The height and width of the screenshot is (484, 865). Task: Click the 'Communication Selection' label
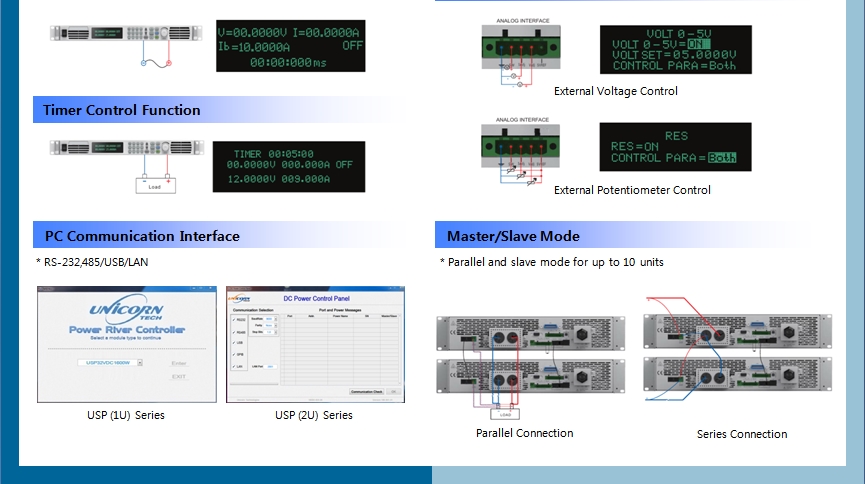coord(253,310)
